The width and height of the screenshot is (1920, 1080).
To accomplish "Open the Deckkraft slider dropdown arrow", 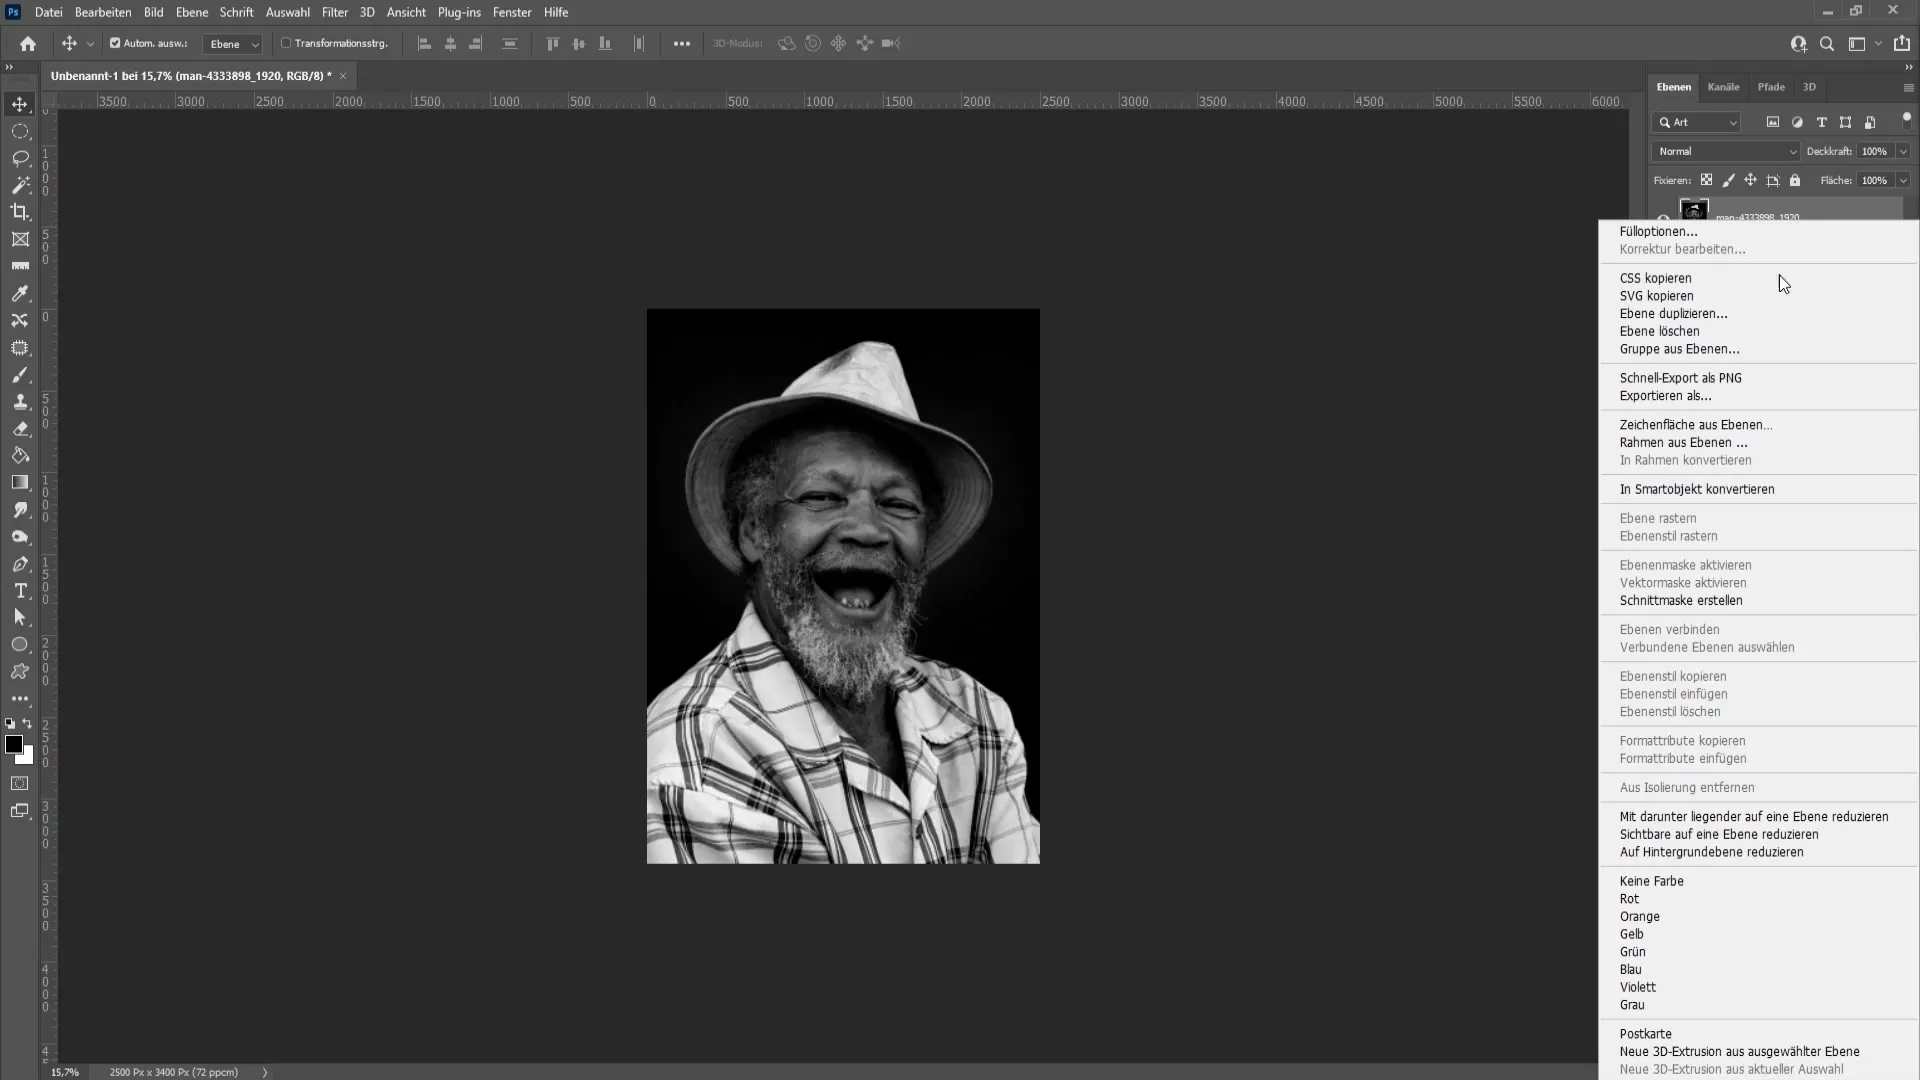I will pos(1903,151).
